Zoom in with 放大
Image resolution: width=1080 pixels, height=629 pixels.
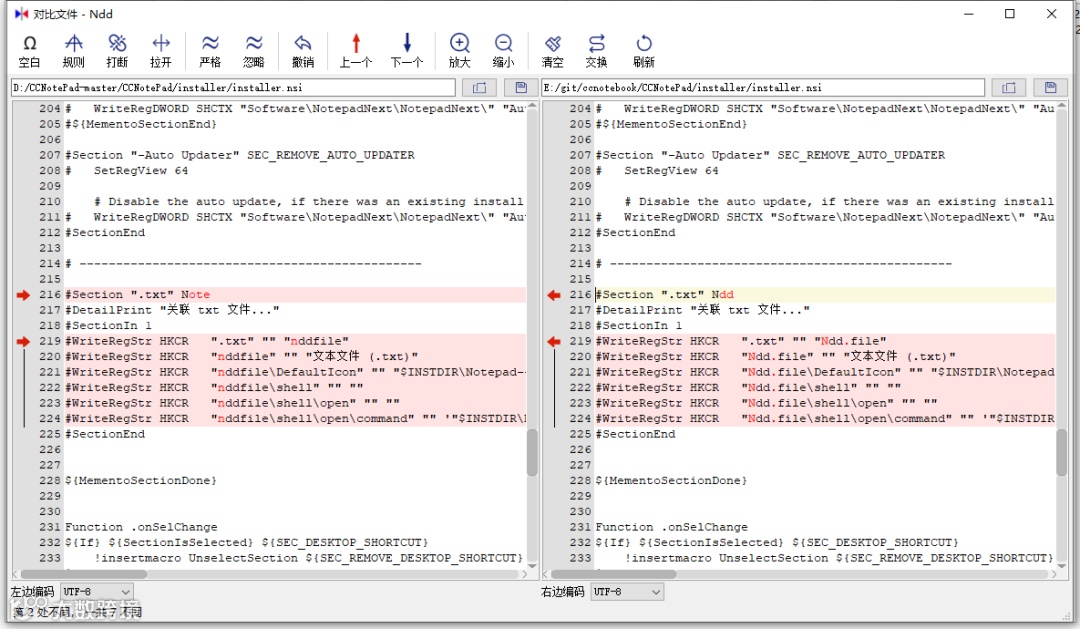(x=459, y=51)
